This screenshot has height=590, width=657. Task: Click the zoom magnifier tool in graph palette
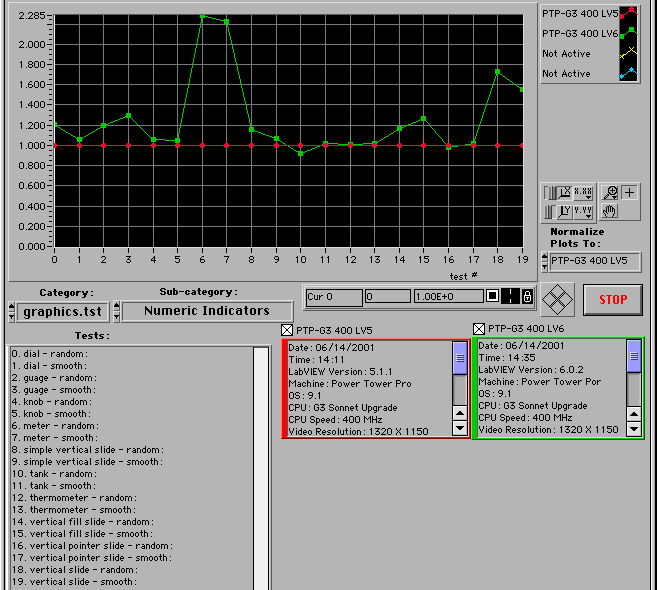point(610,192)
